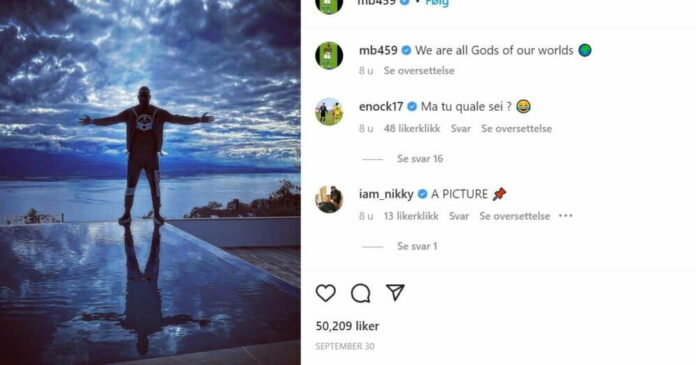View '13 likerklikk' on iam_nikky comment

click(411, 216)
